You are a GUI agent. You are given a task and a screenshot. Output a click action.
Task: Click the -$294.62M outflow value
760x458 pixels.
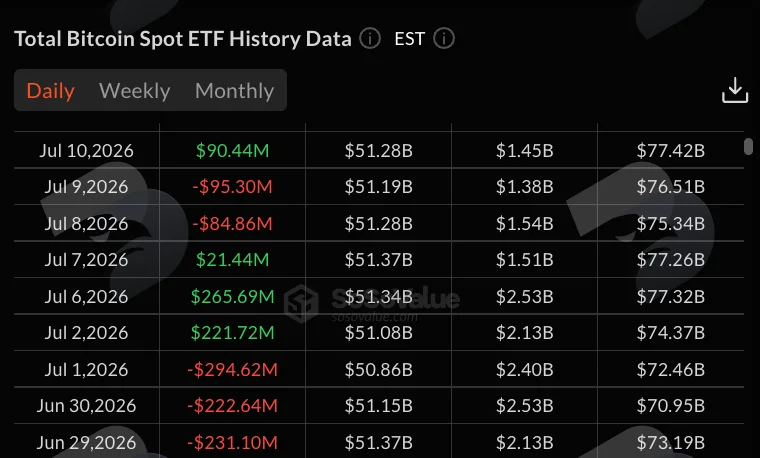click(232, 369)
